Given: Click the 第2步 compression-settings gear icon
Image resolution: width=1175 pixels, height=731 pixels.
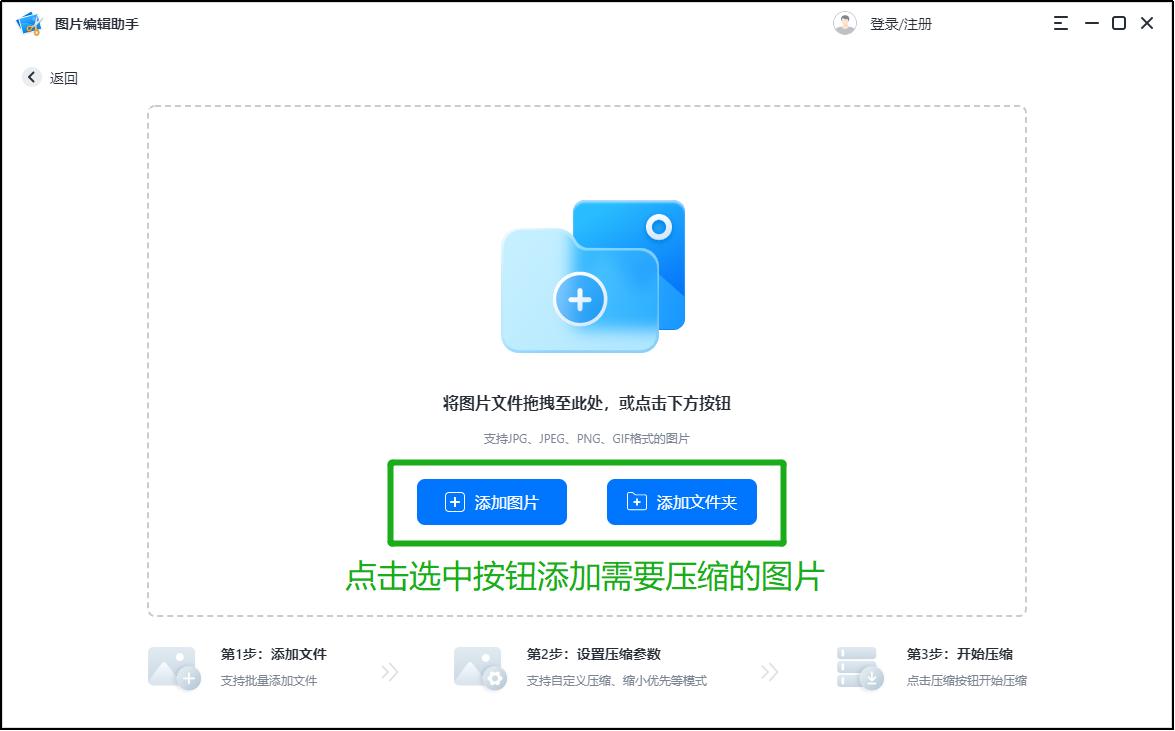Looking at the screenshot, I should [479, 670].
